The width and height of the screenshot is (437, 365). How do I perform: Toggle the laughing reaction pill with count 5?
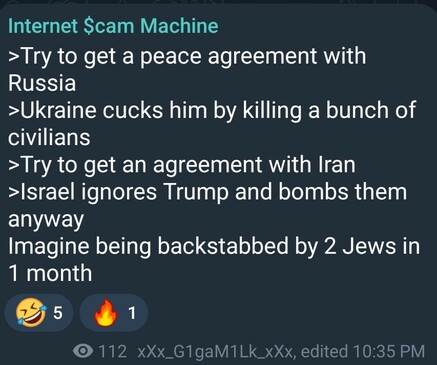click(x=38, y=313)
